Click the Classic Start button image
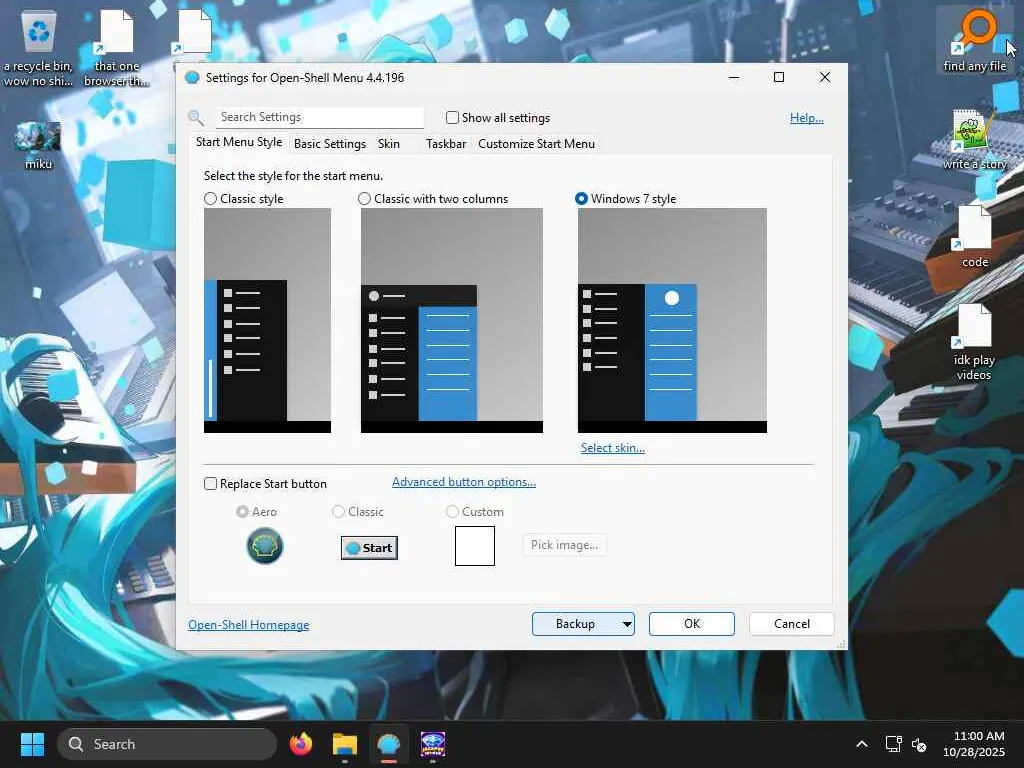1024x768 pixels. tap(369, 548)
